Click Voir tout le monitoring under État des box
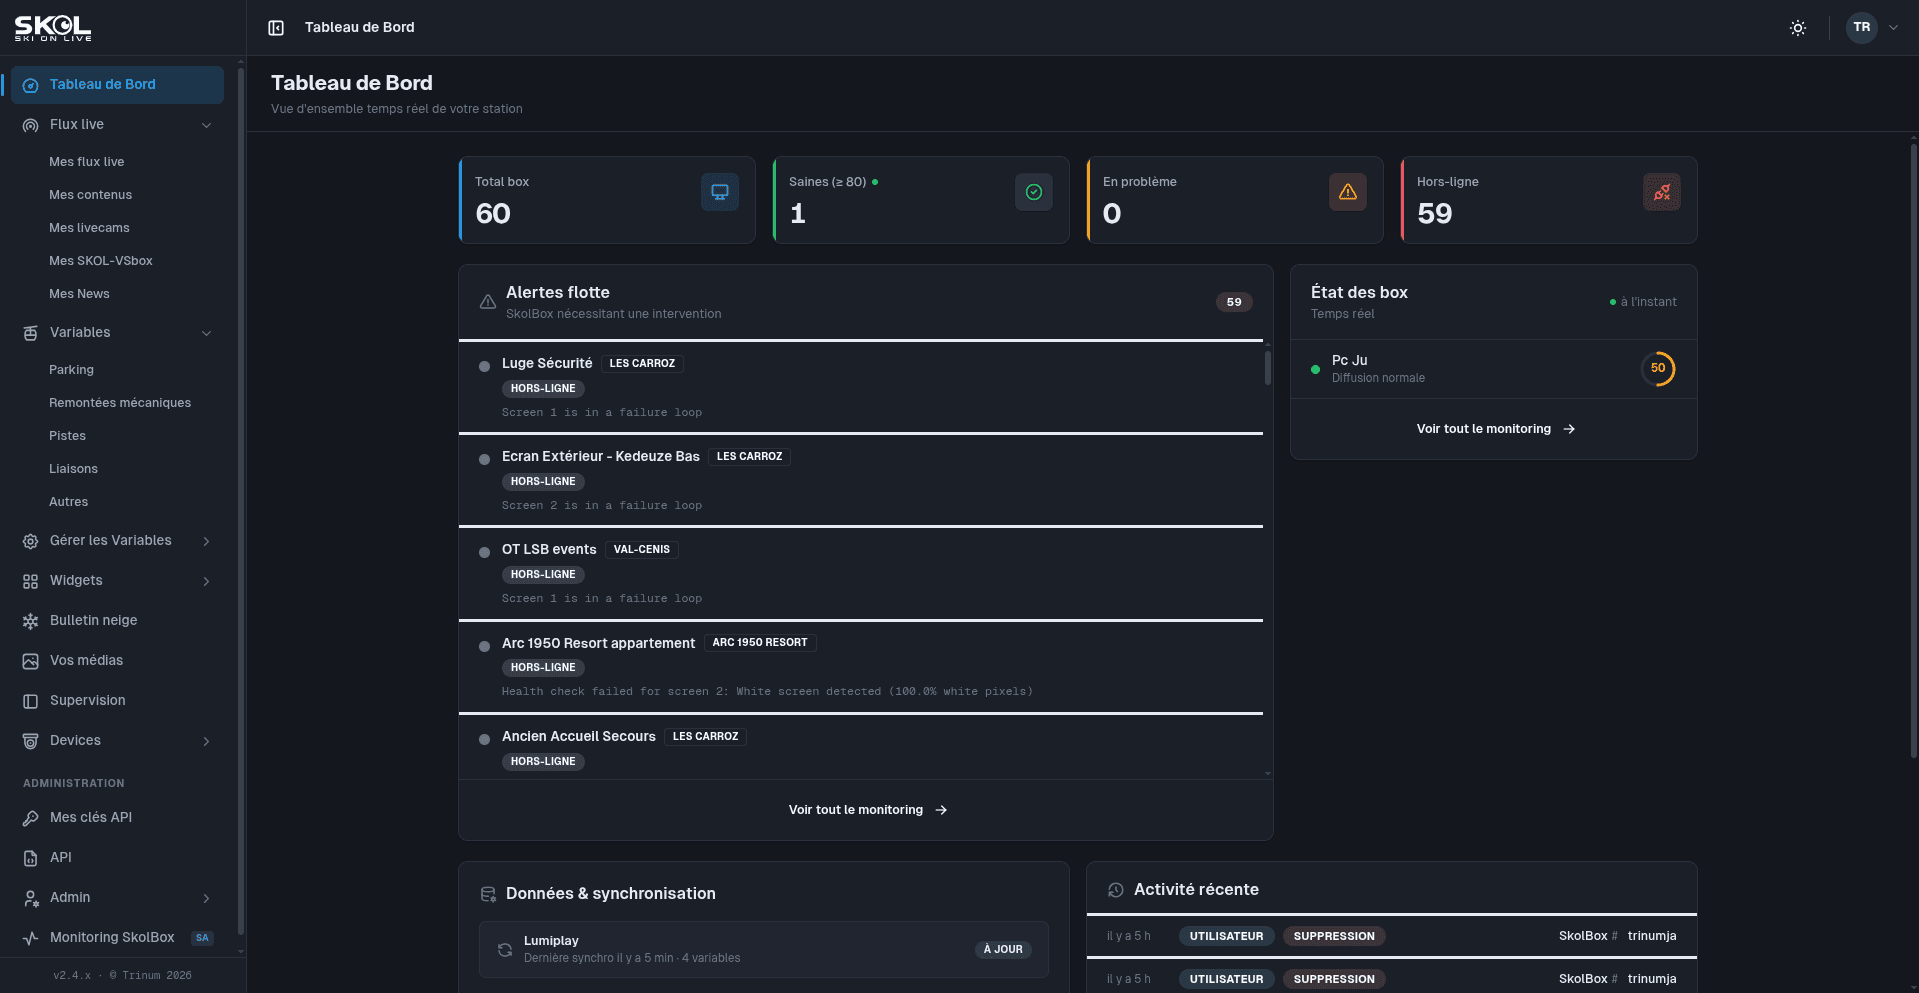 point(1495,429)
